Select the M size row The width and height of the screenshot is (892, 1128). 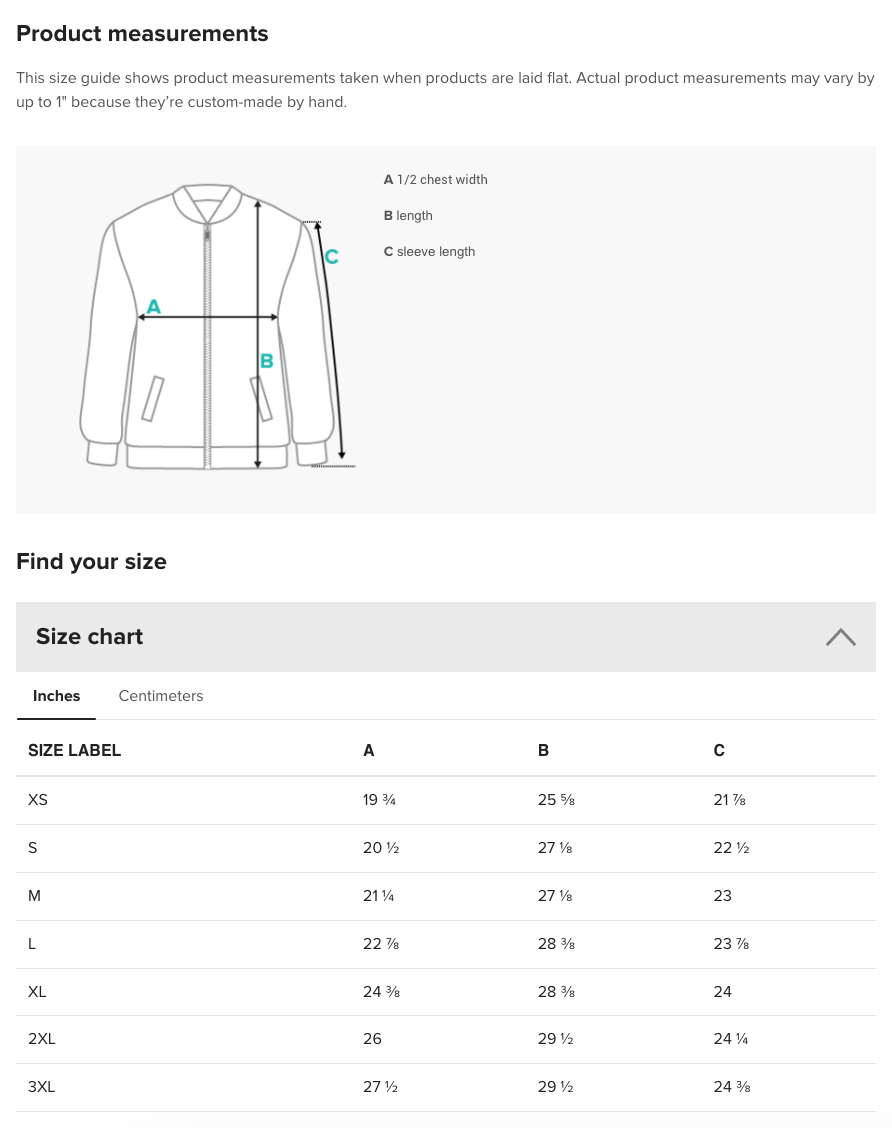pyautogui.click(x=34, y=896)
